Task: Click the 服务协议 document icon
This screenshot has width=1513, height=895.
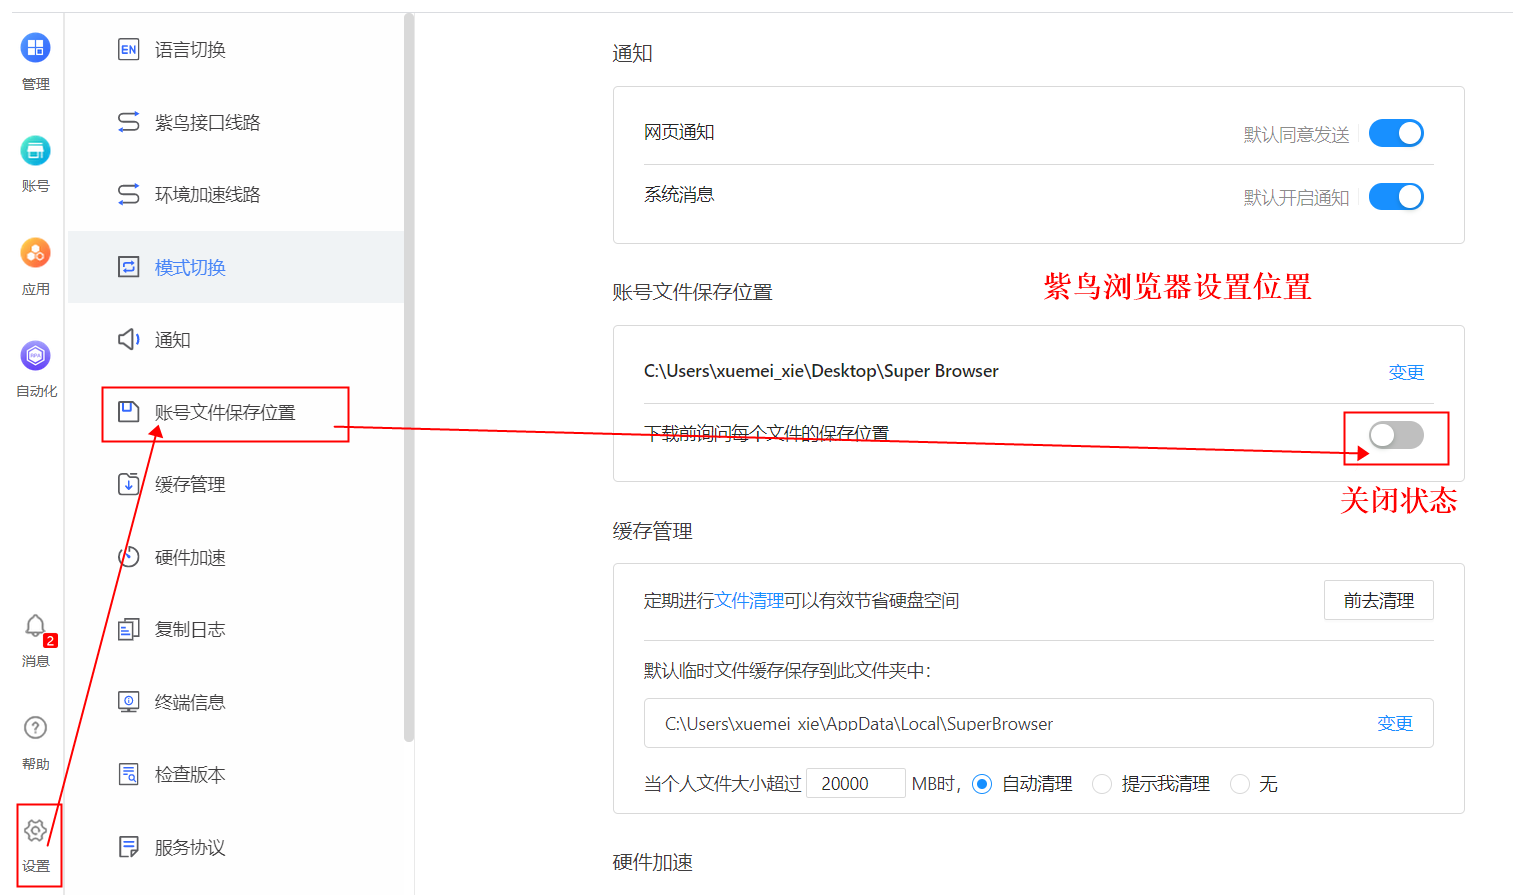Action: [x=129, y=847]
